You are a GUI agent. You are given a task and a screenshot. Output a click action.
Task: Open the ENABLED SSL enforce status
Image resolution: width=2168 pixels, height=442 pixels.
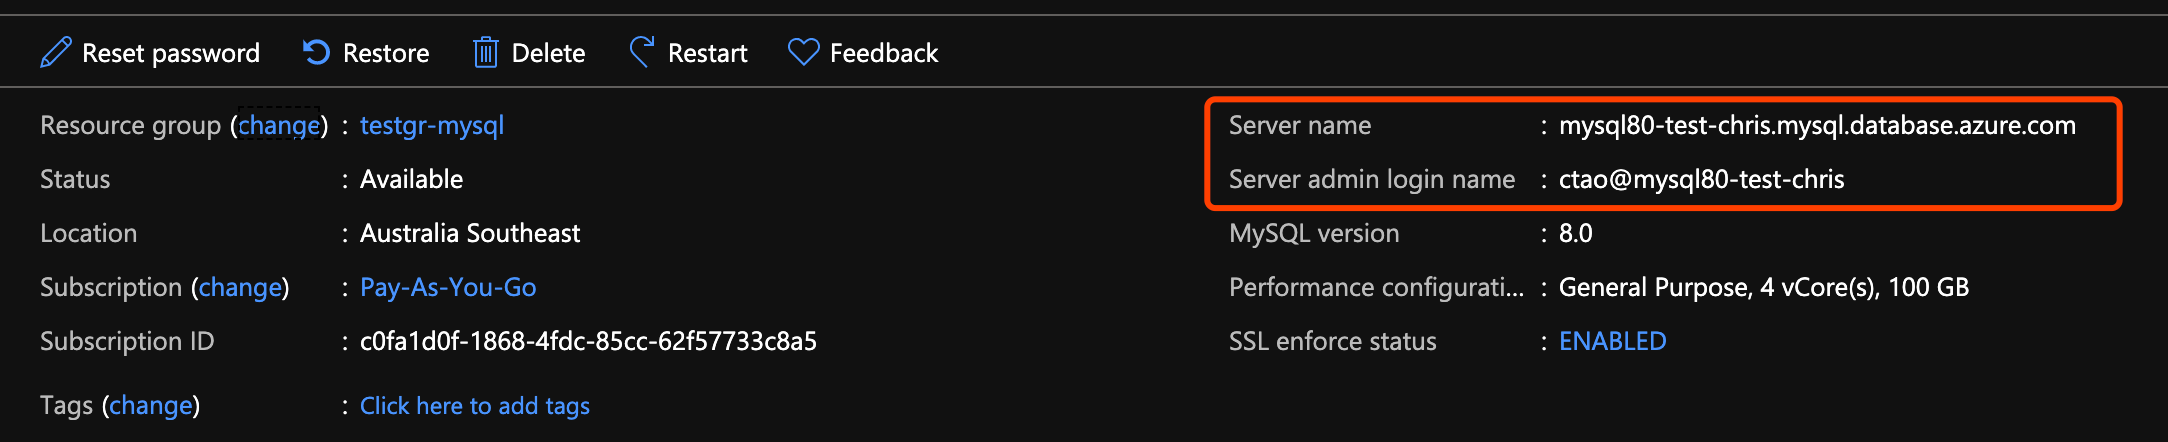tap(1612, 341)
